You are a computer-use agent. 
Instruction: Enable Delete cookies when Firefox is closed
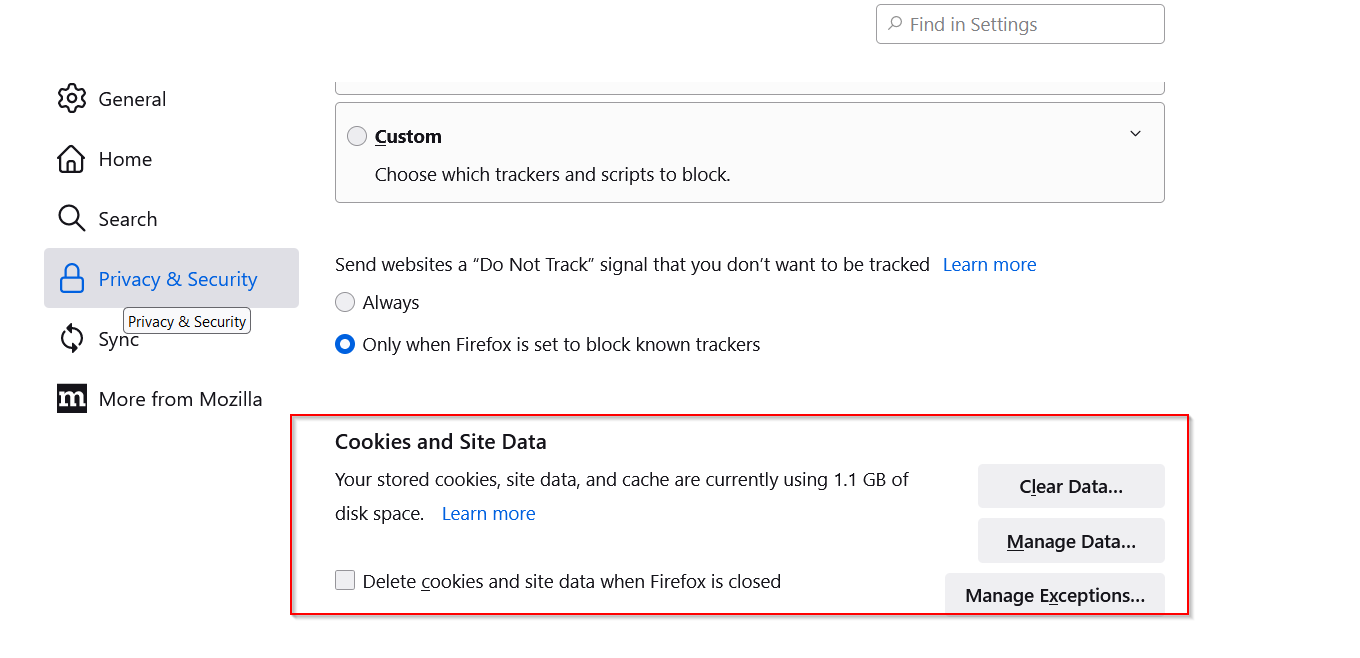coord(345,580)
